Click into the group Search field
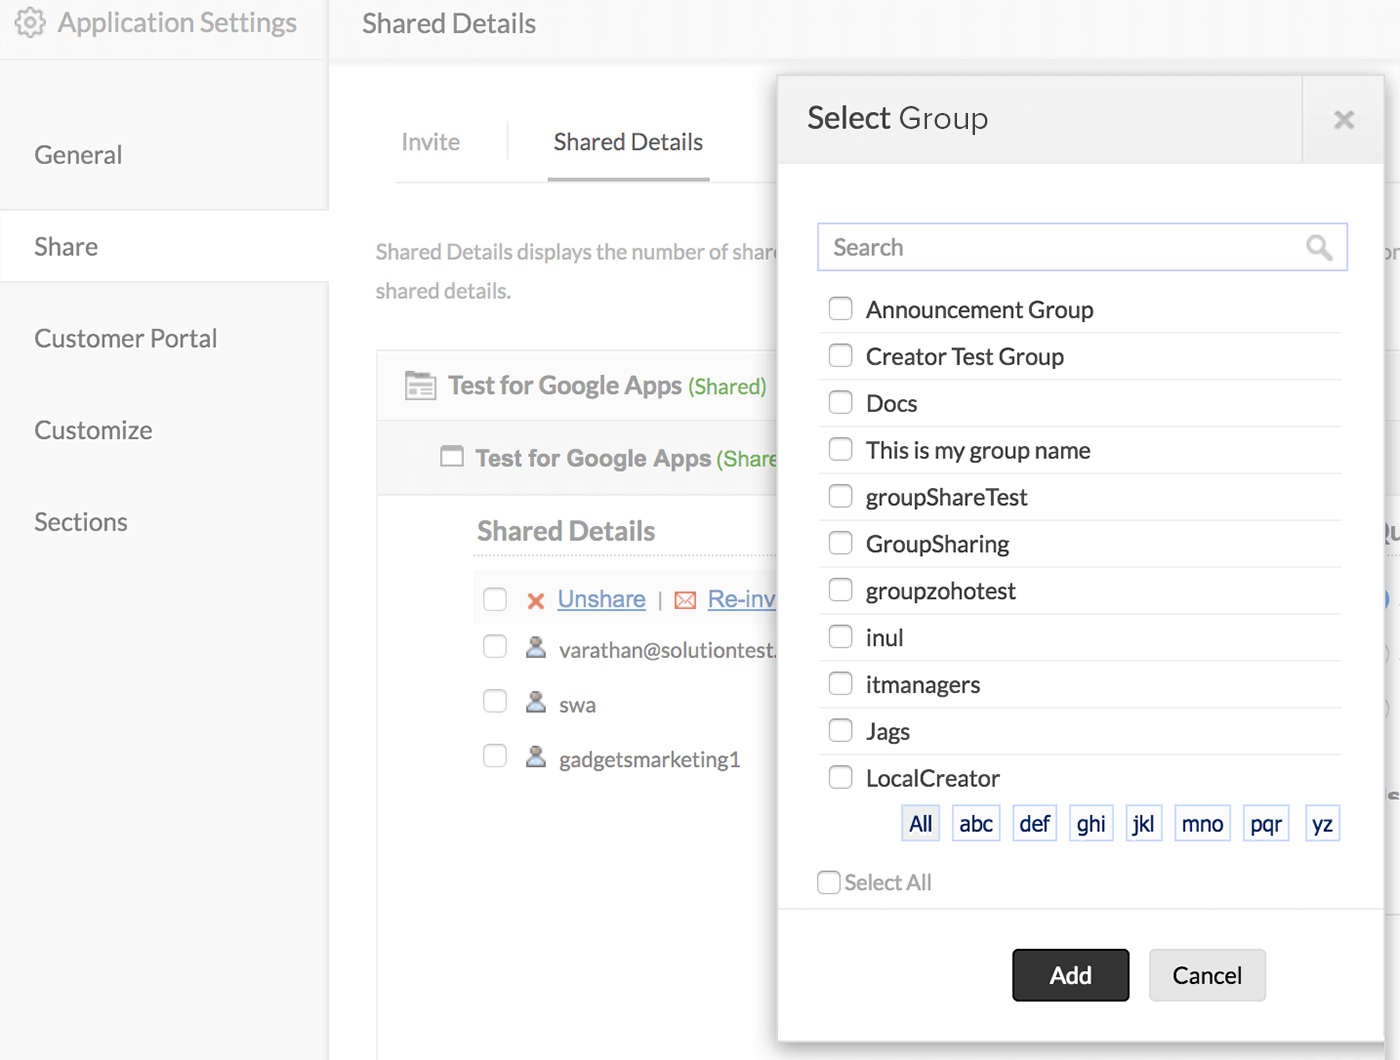The width and height of the screenshot is (1400, 1060). click(1060, 247)
